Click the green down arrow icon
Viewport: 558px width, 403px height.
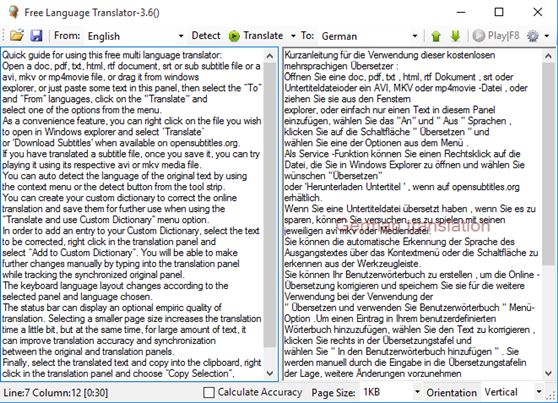(x=456, y=36)
